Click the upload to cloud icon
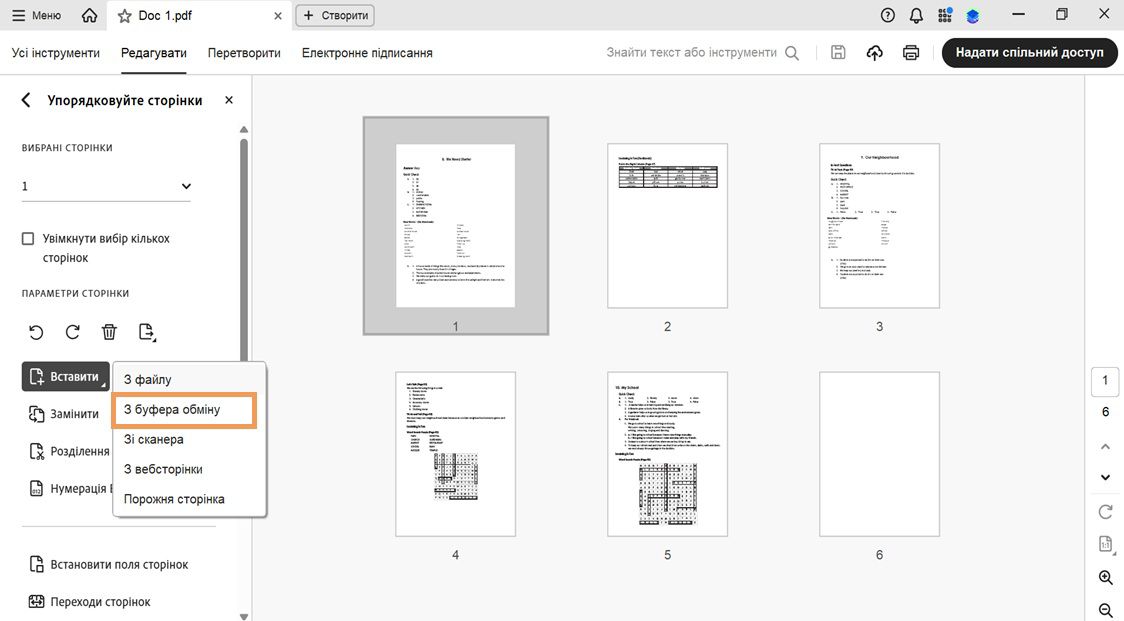Screen dimensions: 1124x621 (x=875, y=52)
